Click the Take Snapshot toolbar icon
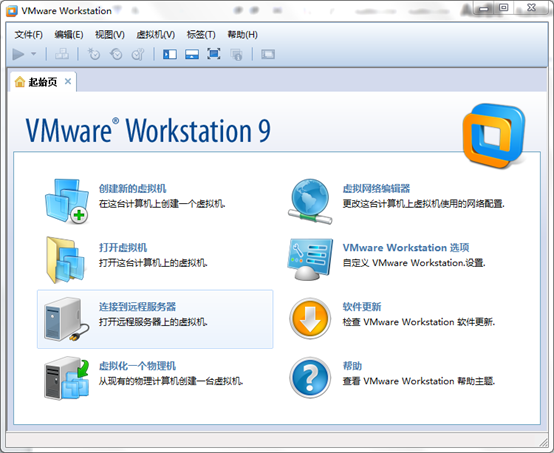Viewport: 554px width, 453px height. coord(94,54)
